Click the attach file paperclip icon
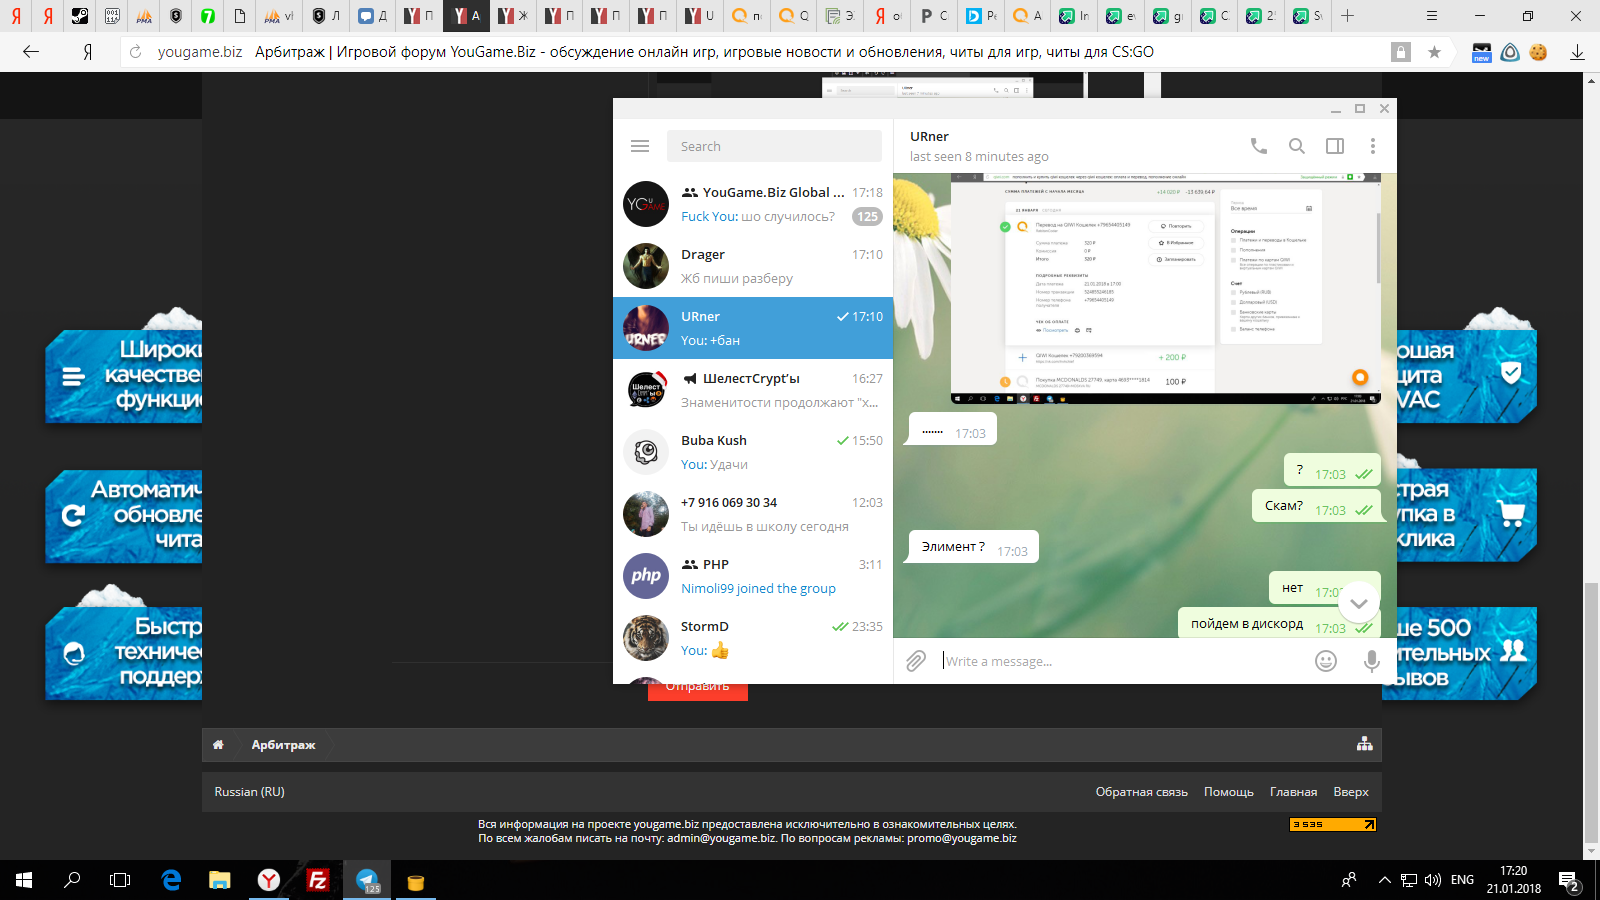This screenshot has width=1600, height=900. [x=916, y=661]
